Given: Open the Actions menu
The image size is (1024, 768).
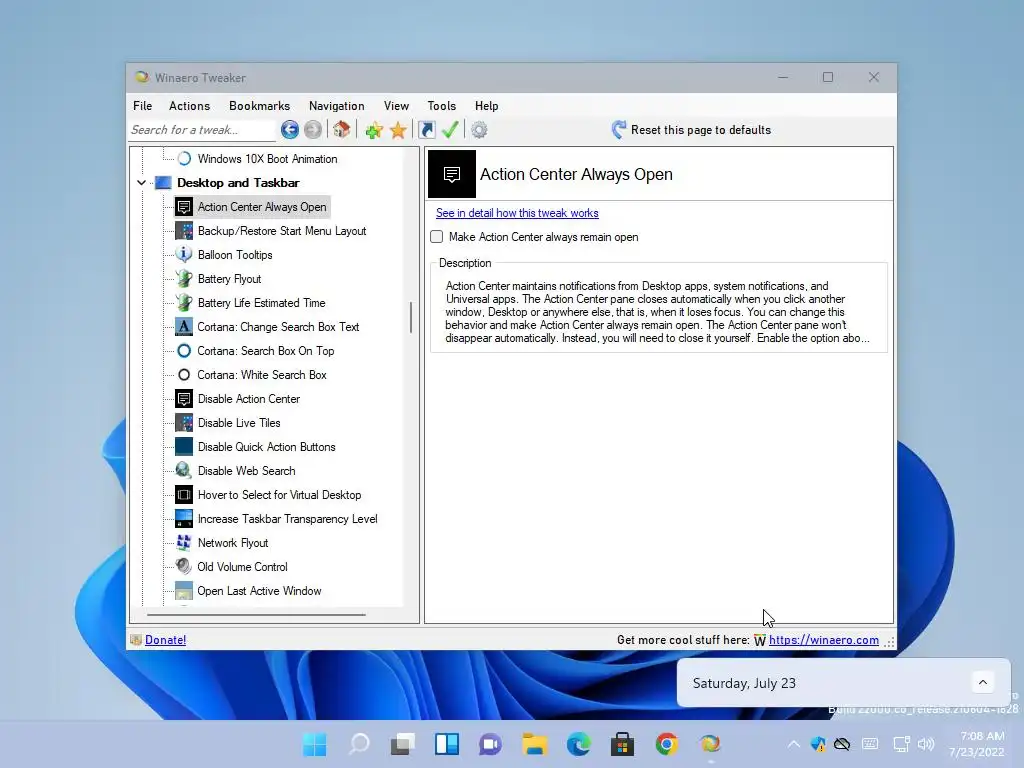Looking at the screenshot, I should click(x=189, y=106).
